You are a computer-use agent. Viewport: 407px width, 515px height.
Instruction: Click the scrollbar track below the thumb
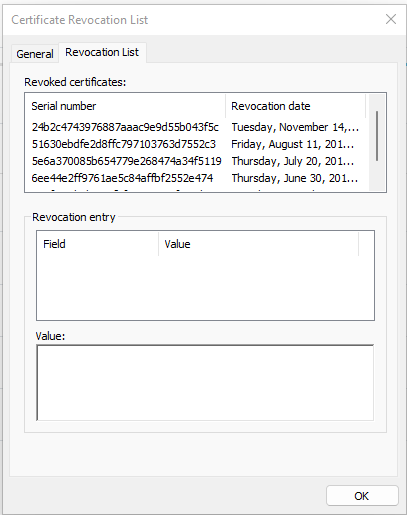pyautogui.click(x=377, y=176)
